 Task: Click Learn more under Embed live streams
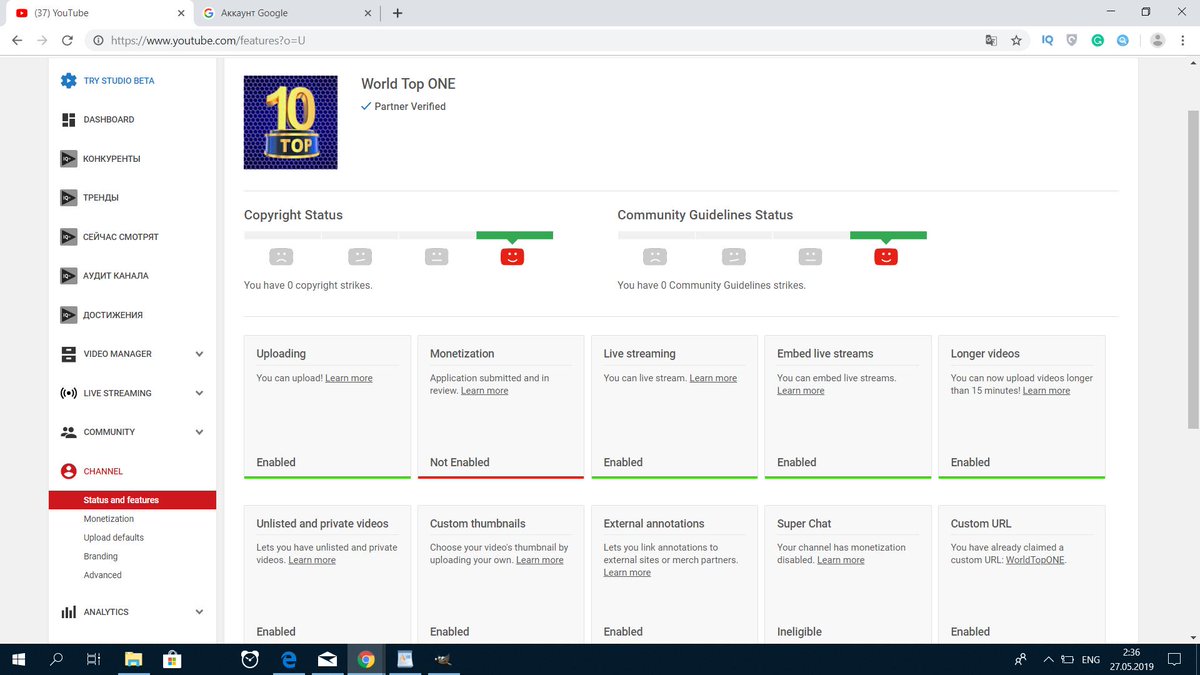(801, 391)
